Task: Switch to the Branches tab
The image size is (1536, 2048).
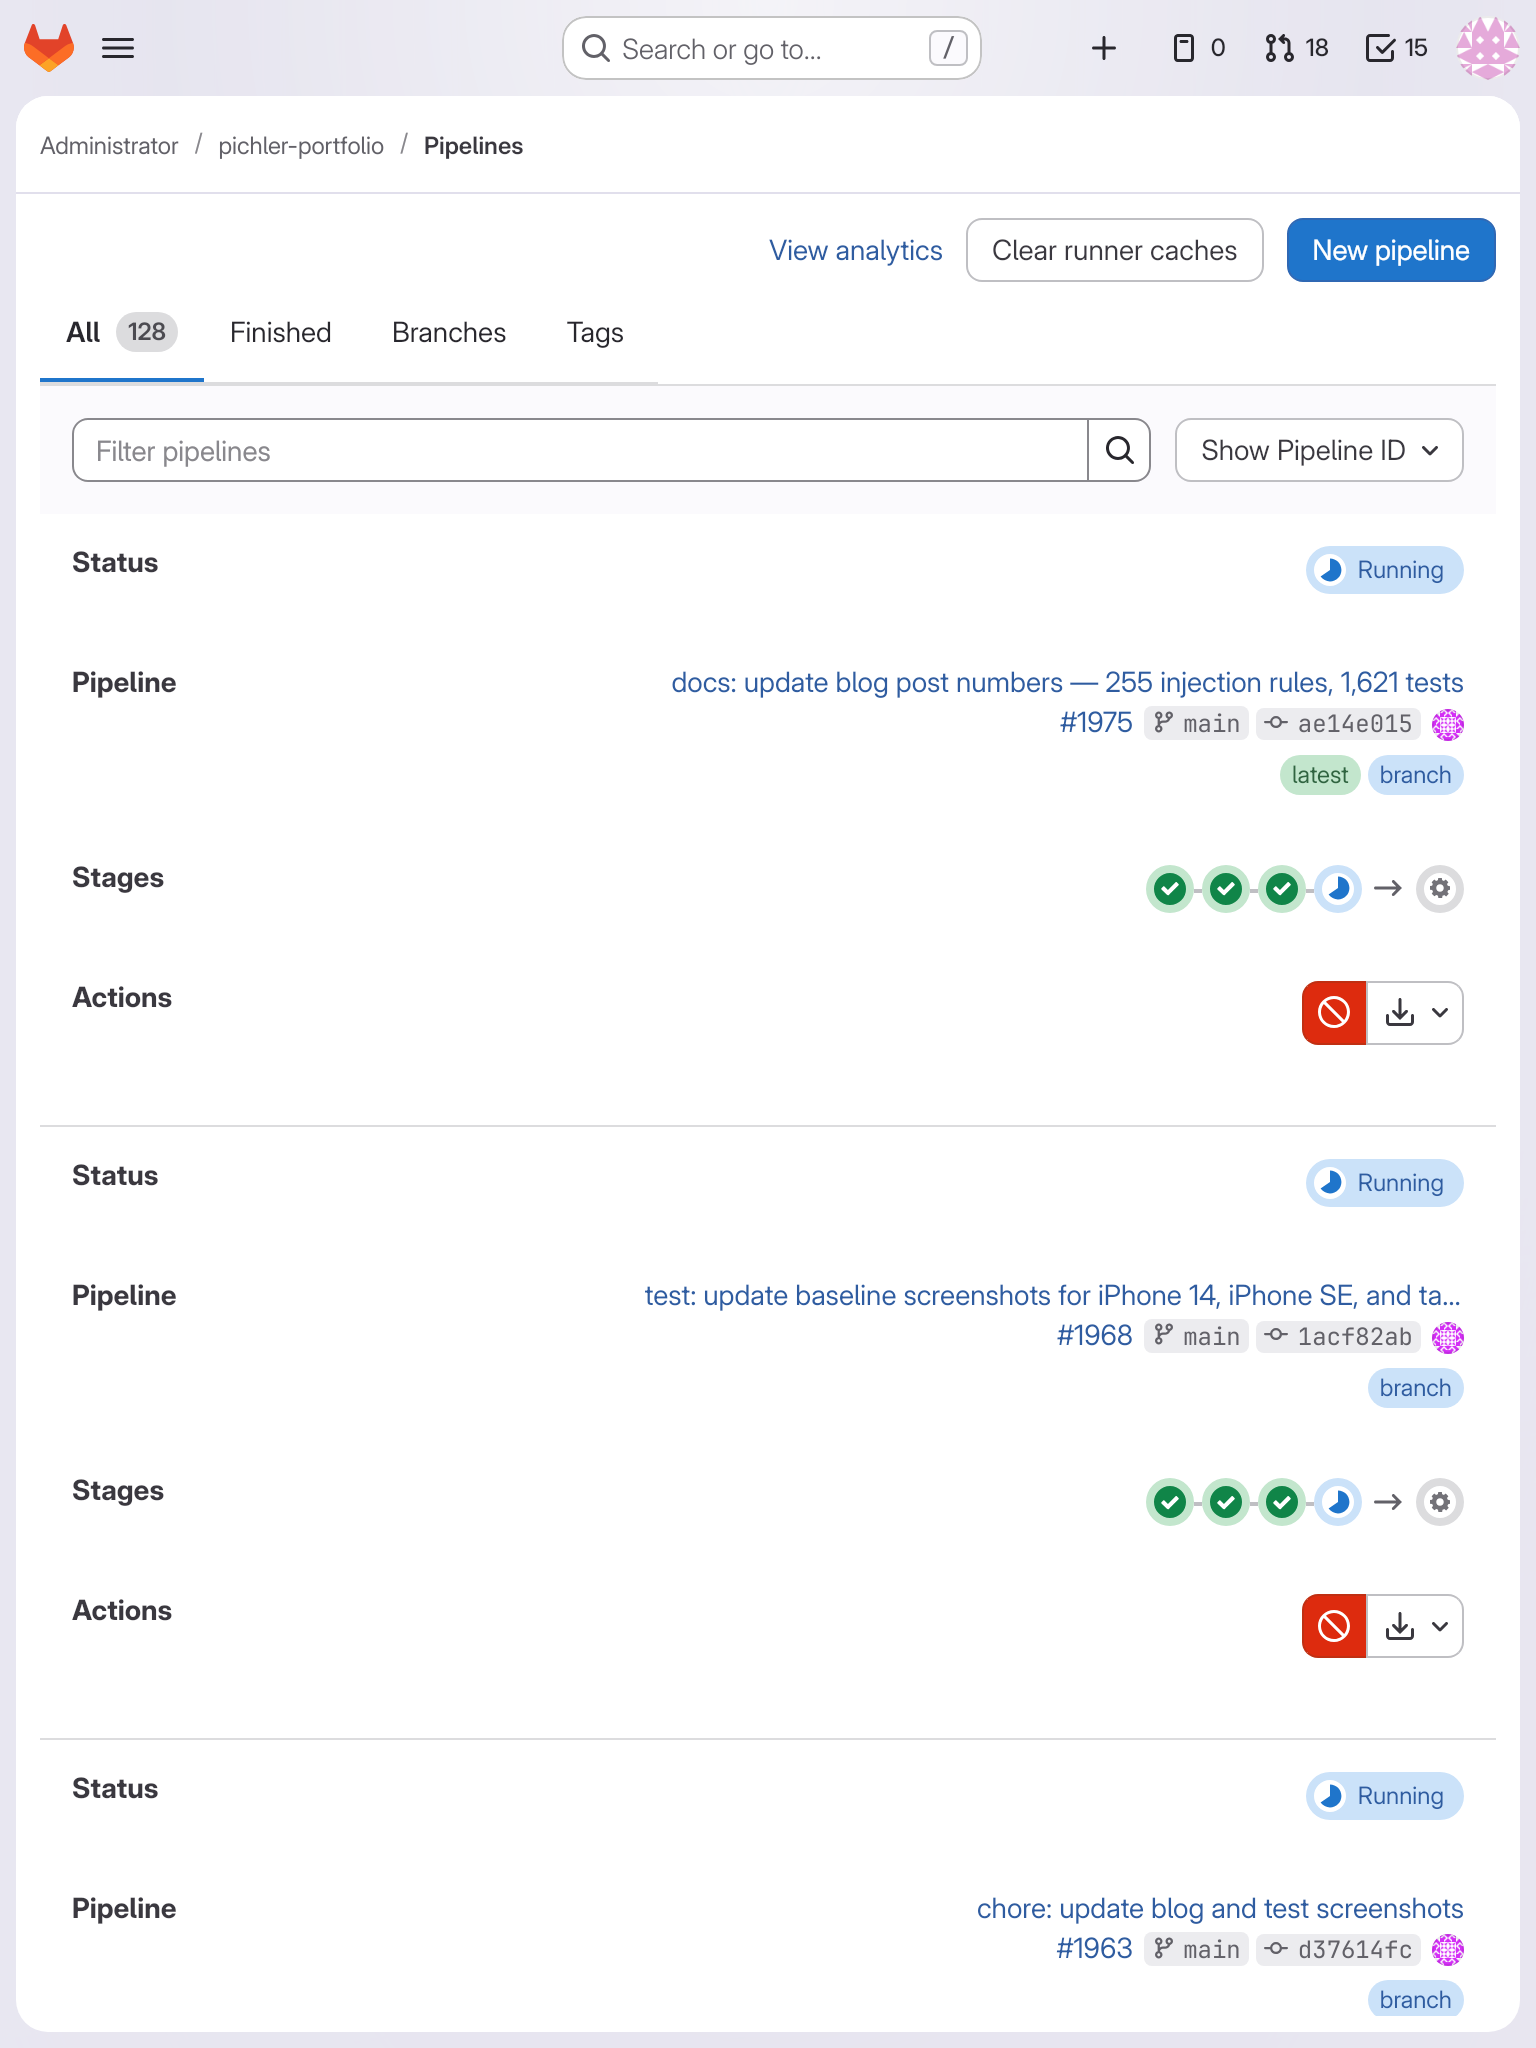Action: point(449,333)
